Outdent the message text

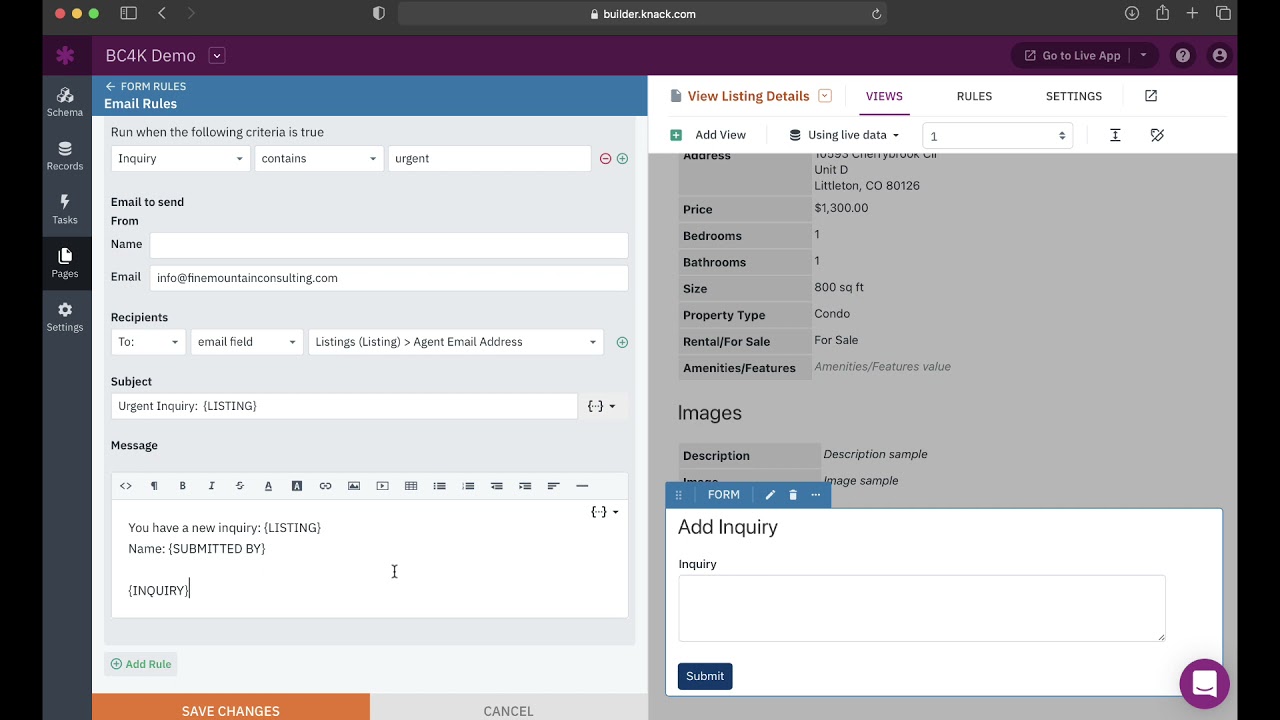coord(496,486)
